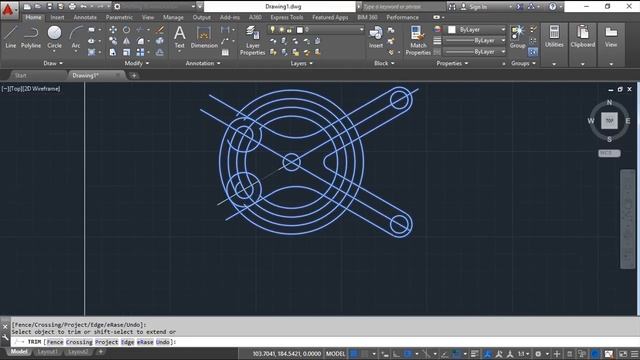
Task: Click the Text annotation tool
Action: 180,37
